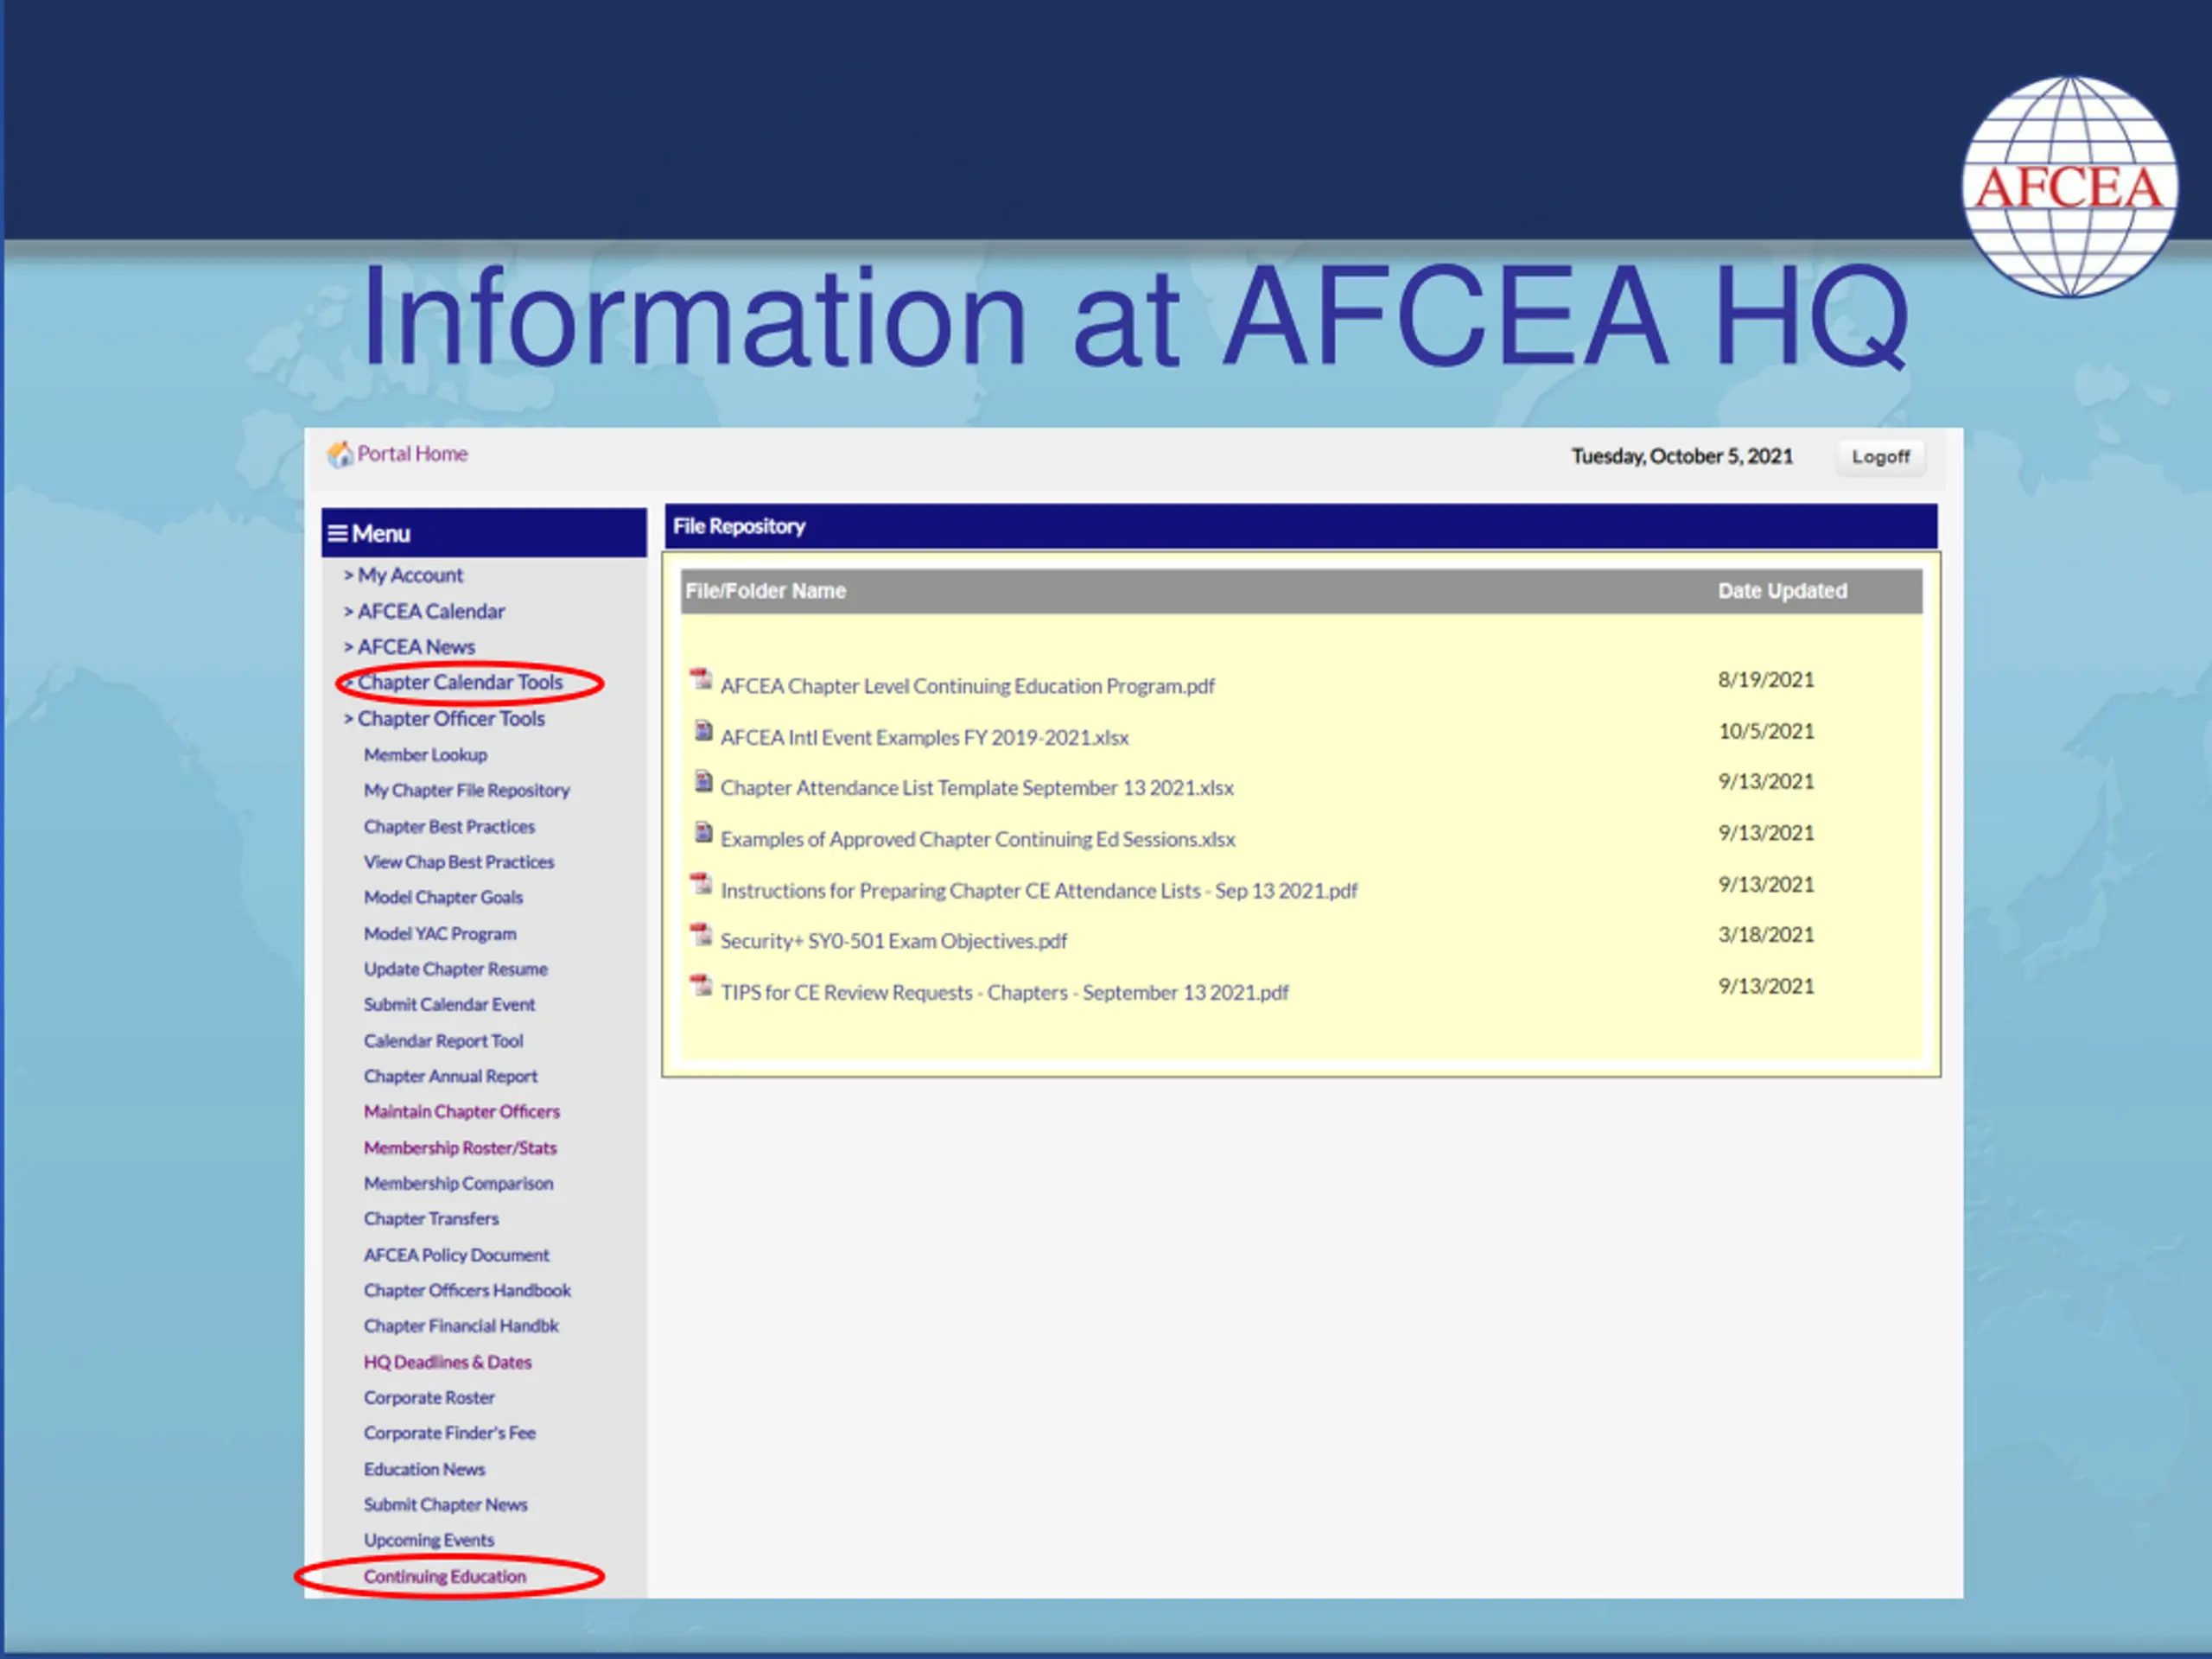The image size is (2212, 1659).
Task: Click the File/Folder Name column header
Action: coord(765,591)
